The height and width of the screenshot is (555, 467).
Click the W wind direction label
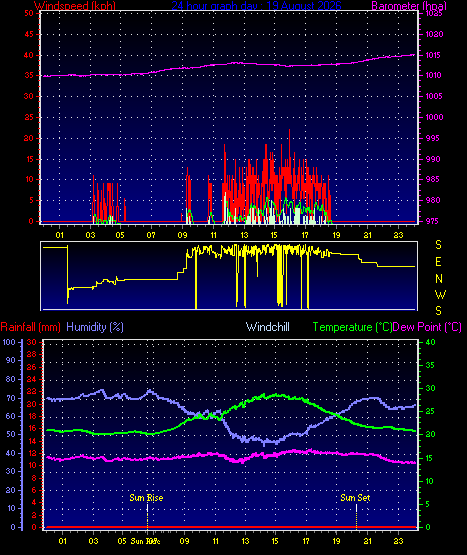440,294
